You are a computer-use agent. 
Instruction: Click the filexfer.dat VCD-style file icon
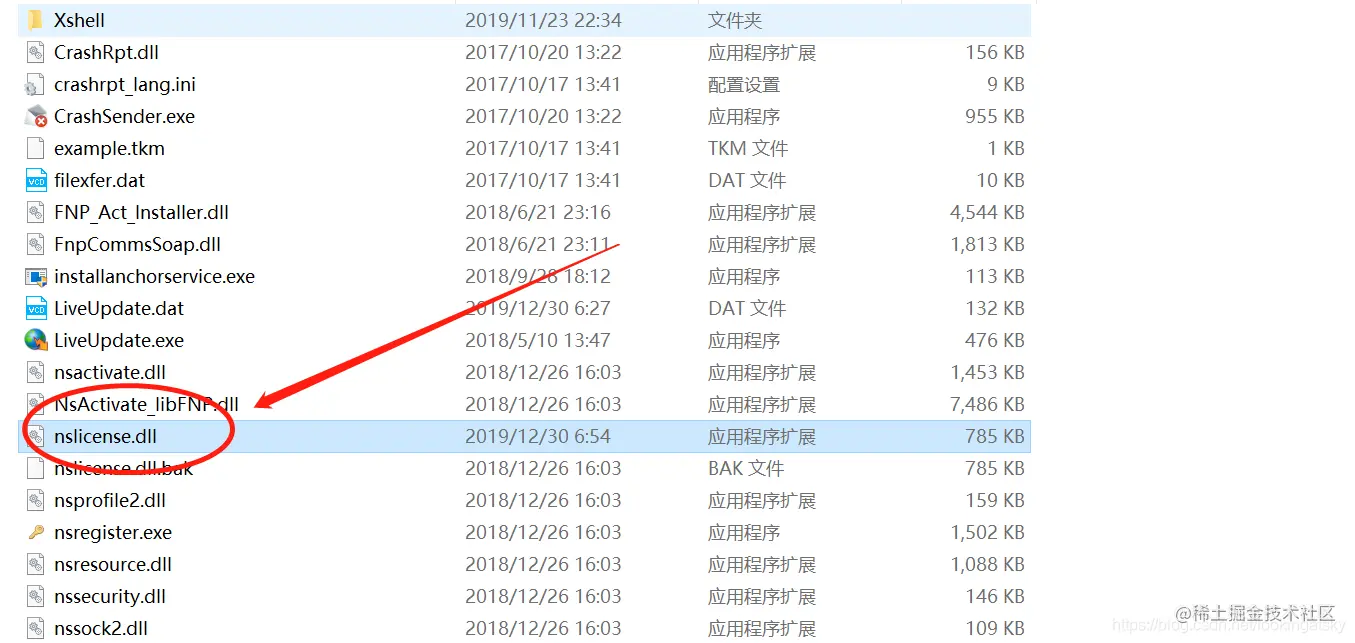tap(34, 180)
